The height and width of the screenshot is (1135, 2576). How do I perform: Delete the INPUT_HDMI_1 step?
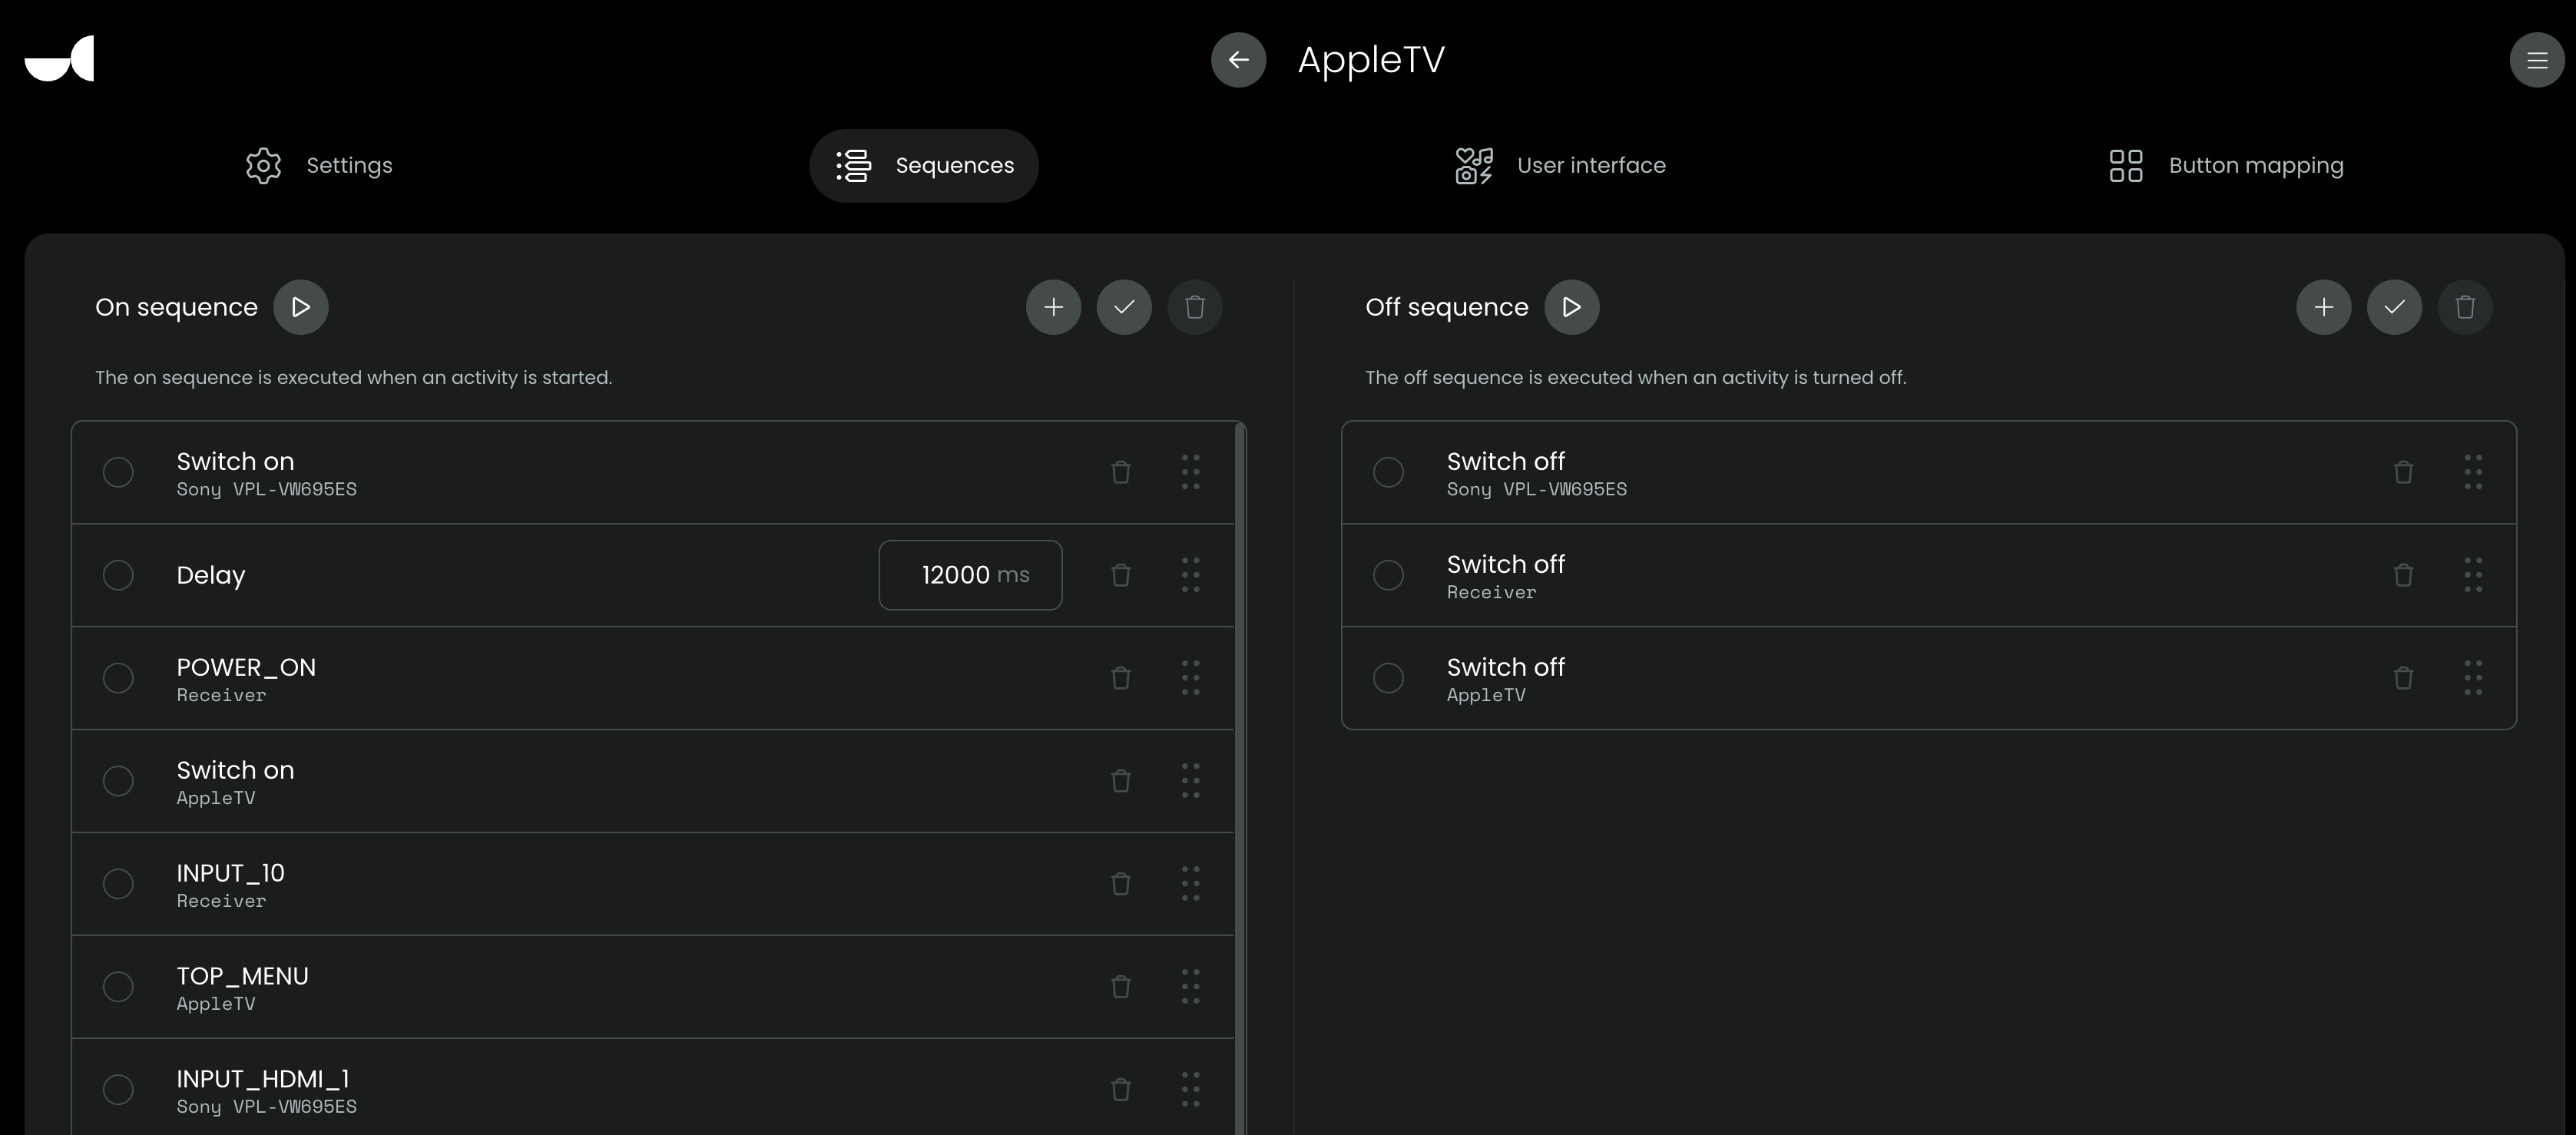(1121, 1090)
